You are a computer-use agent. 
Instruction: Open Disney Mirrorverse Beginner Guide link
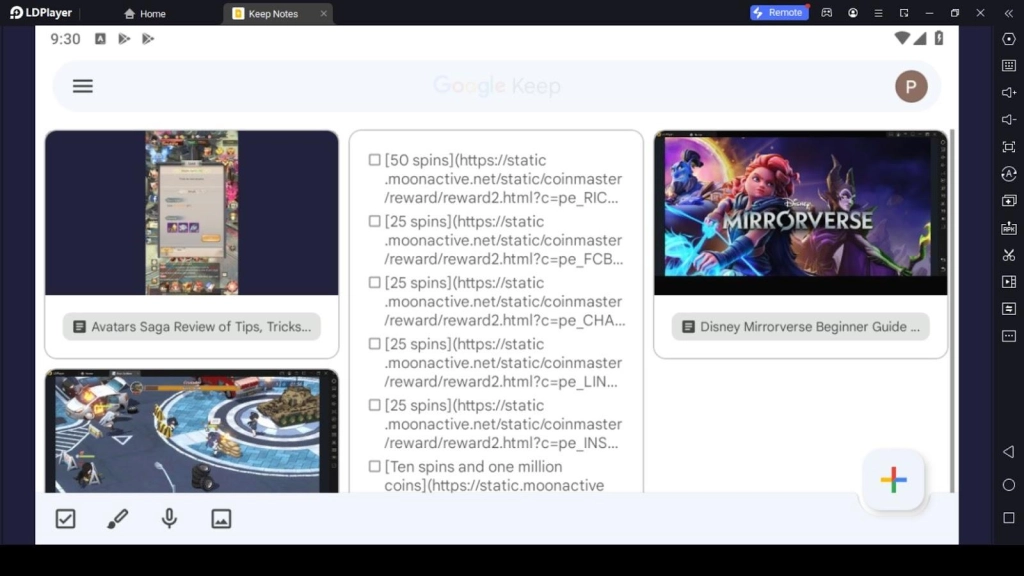click(800, 327)
